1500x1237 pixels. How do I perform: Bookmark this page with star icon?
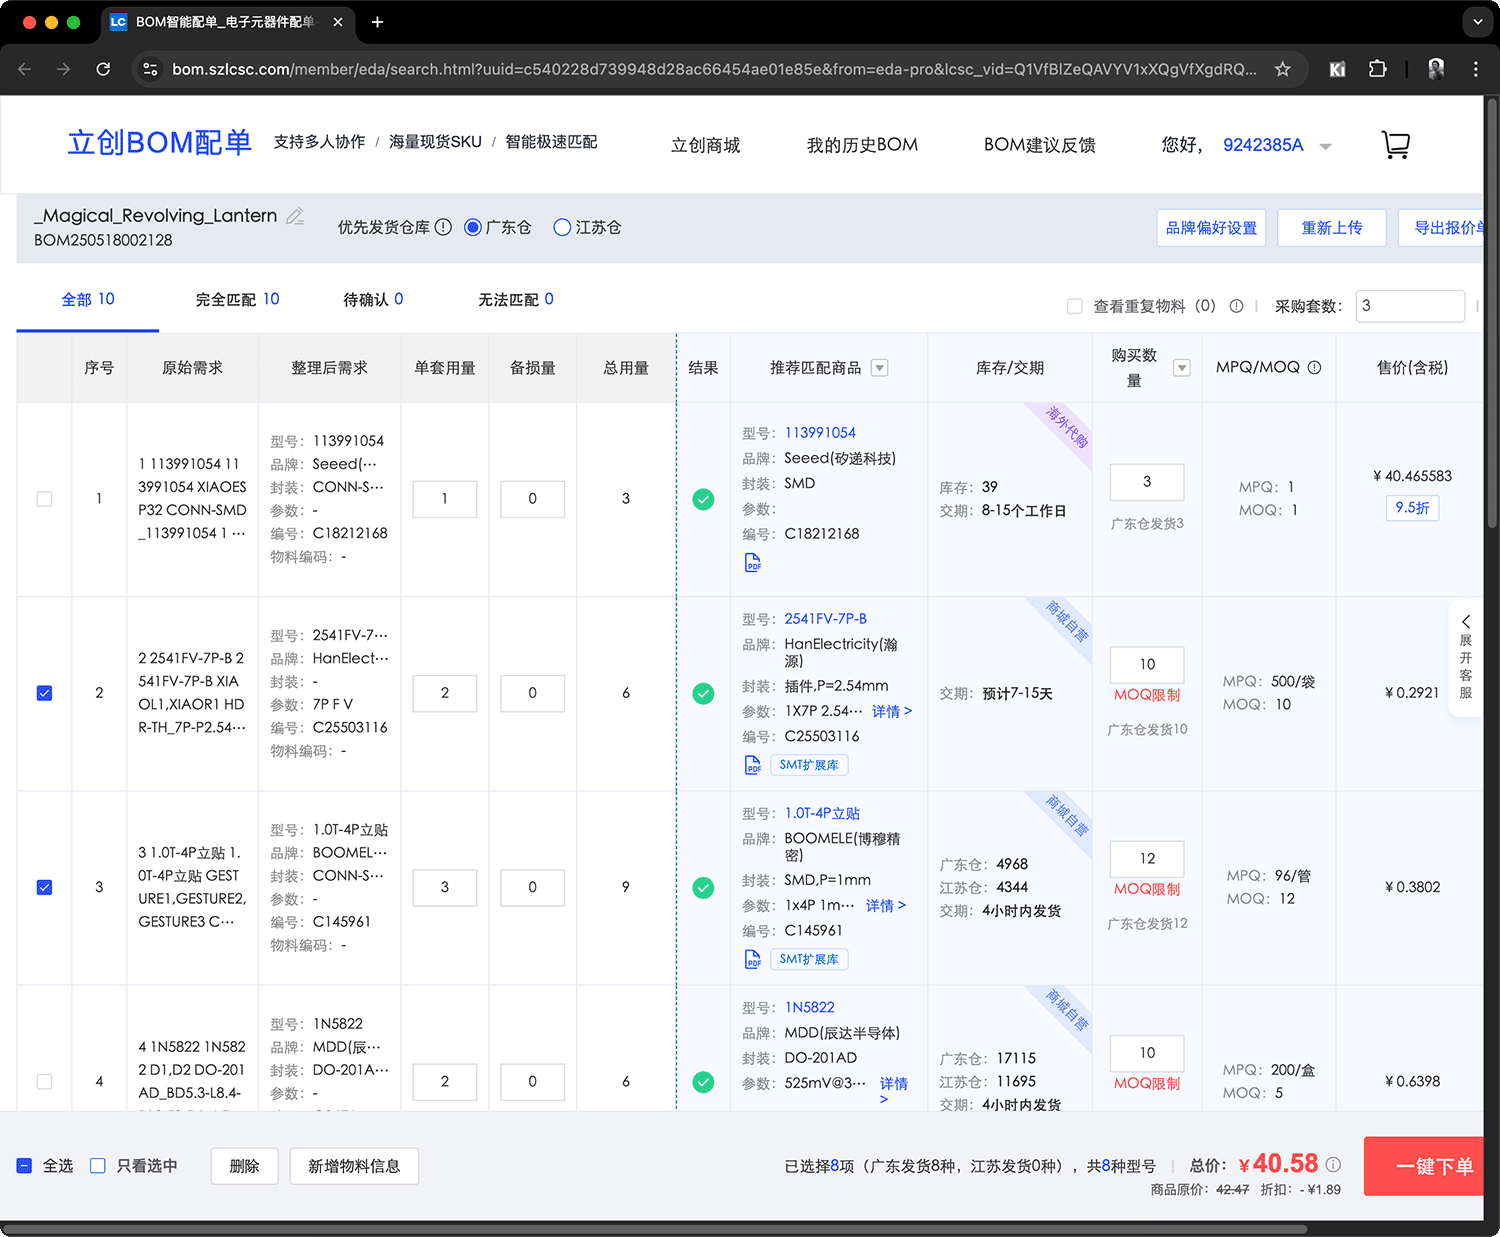tap(1282, 69)
